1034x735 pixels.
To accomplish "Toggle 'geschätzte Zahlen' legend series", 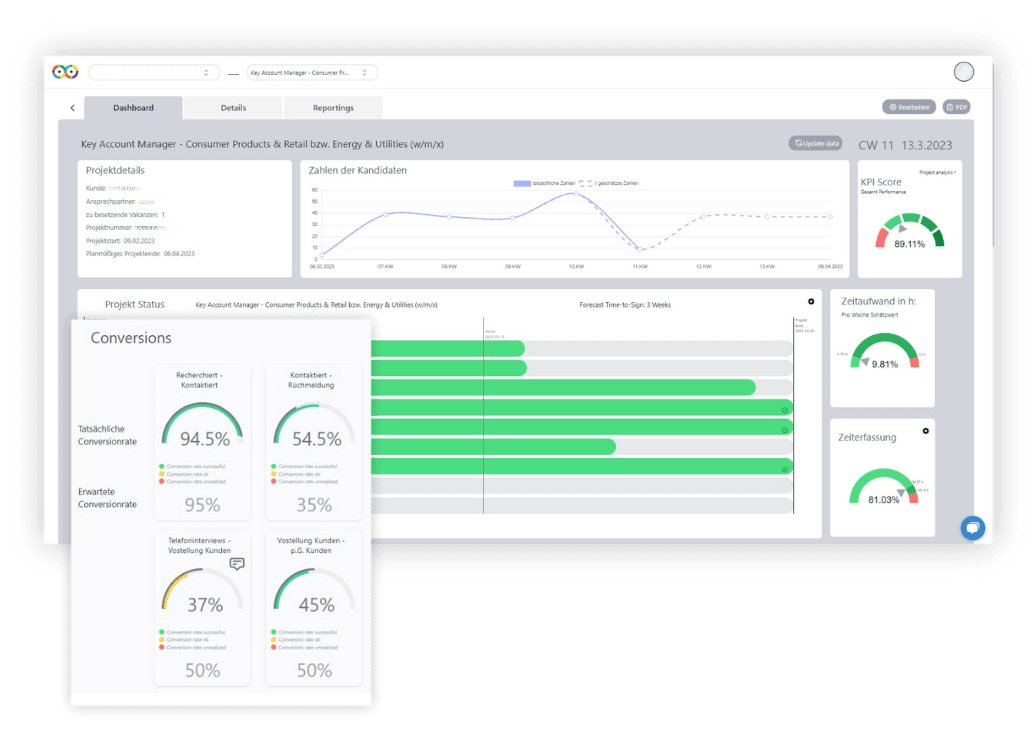I will point(610,184).
